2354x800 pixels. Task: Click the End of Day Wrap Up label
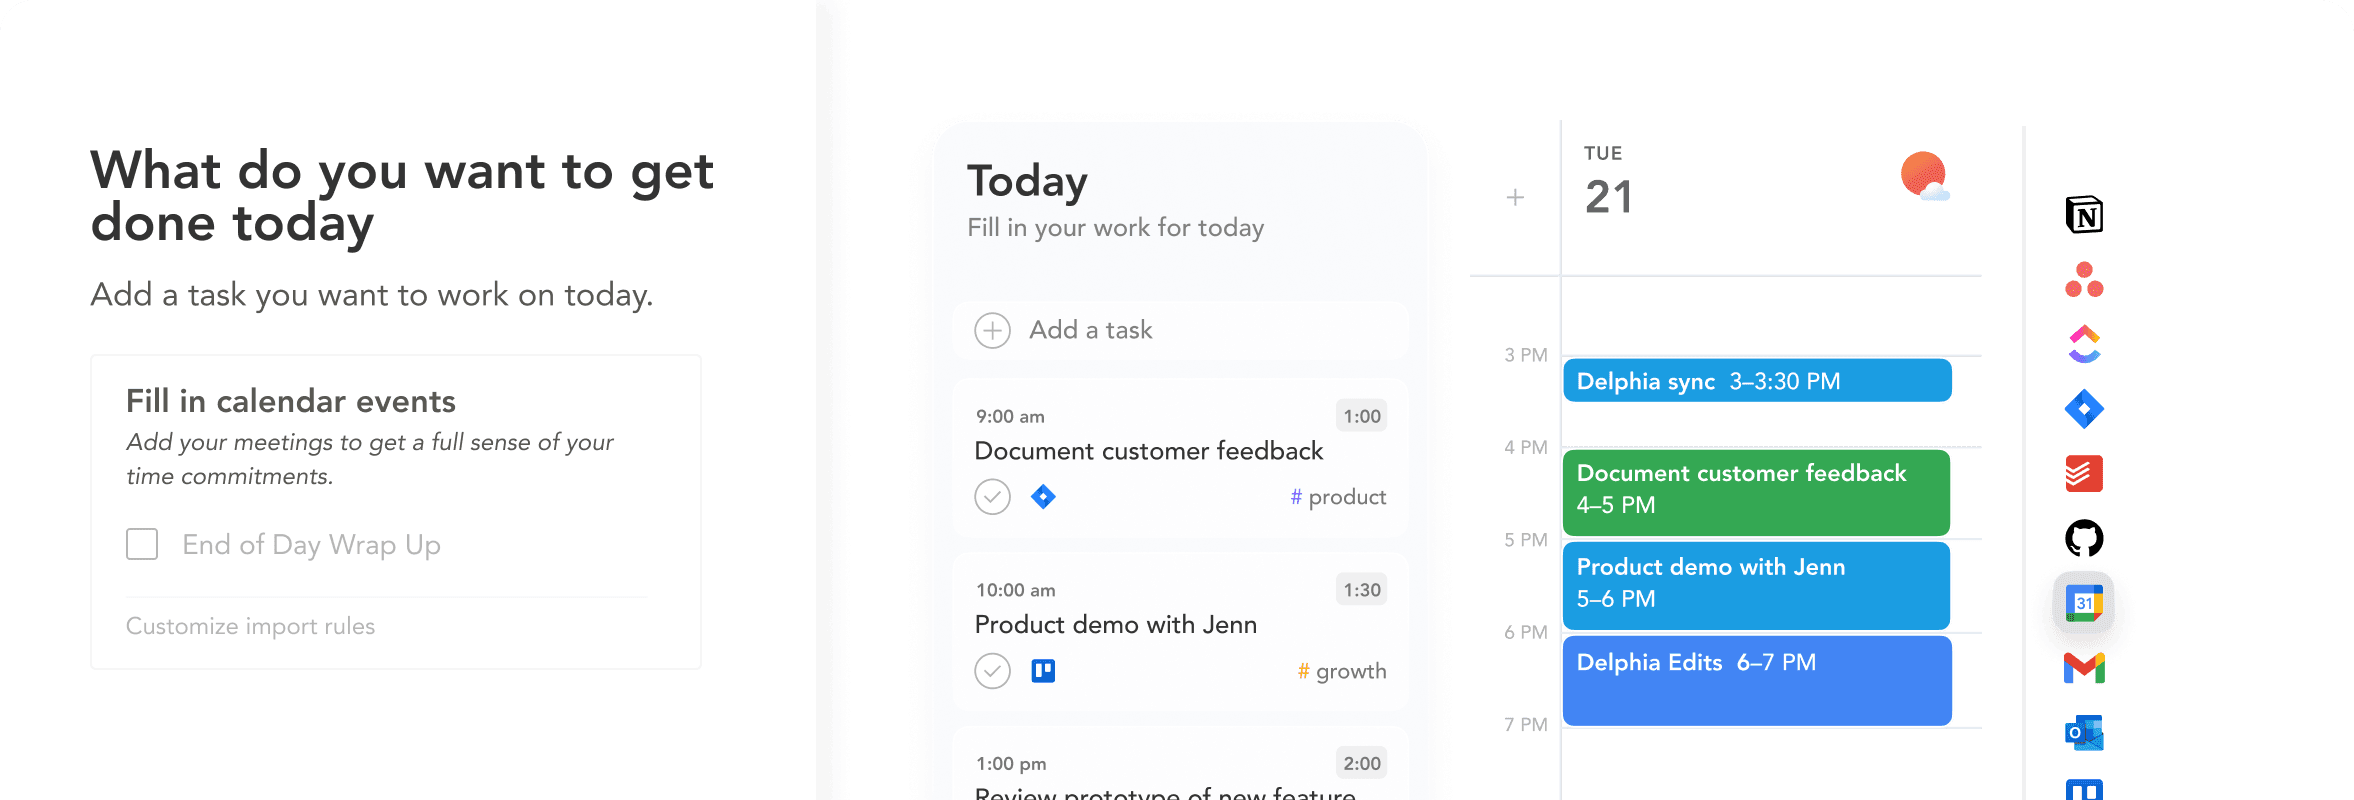(x=311, y=545)
